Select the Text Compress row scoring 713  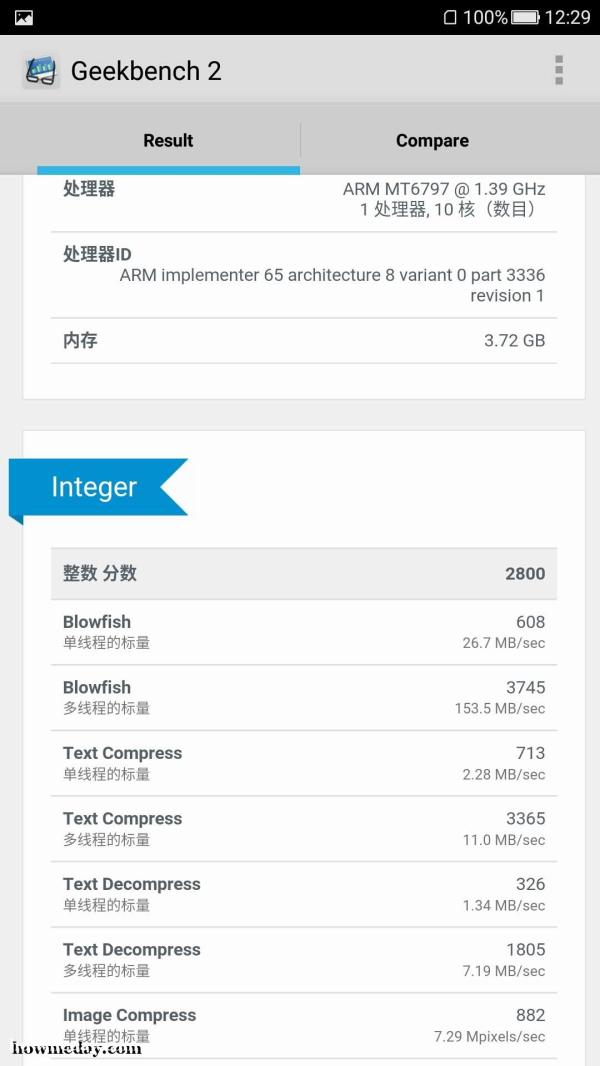(x=303, y=763)
